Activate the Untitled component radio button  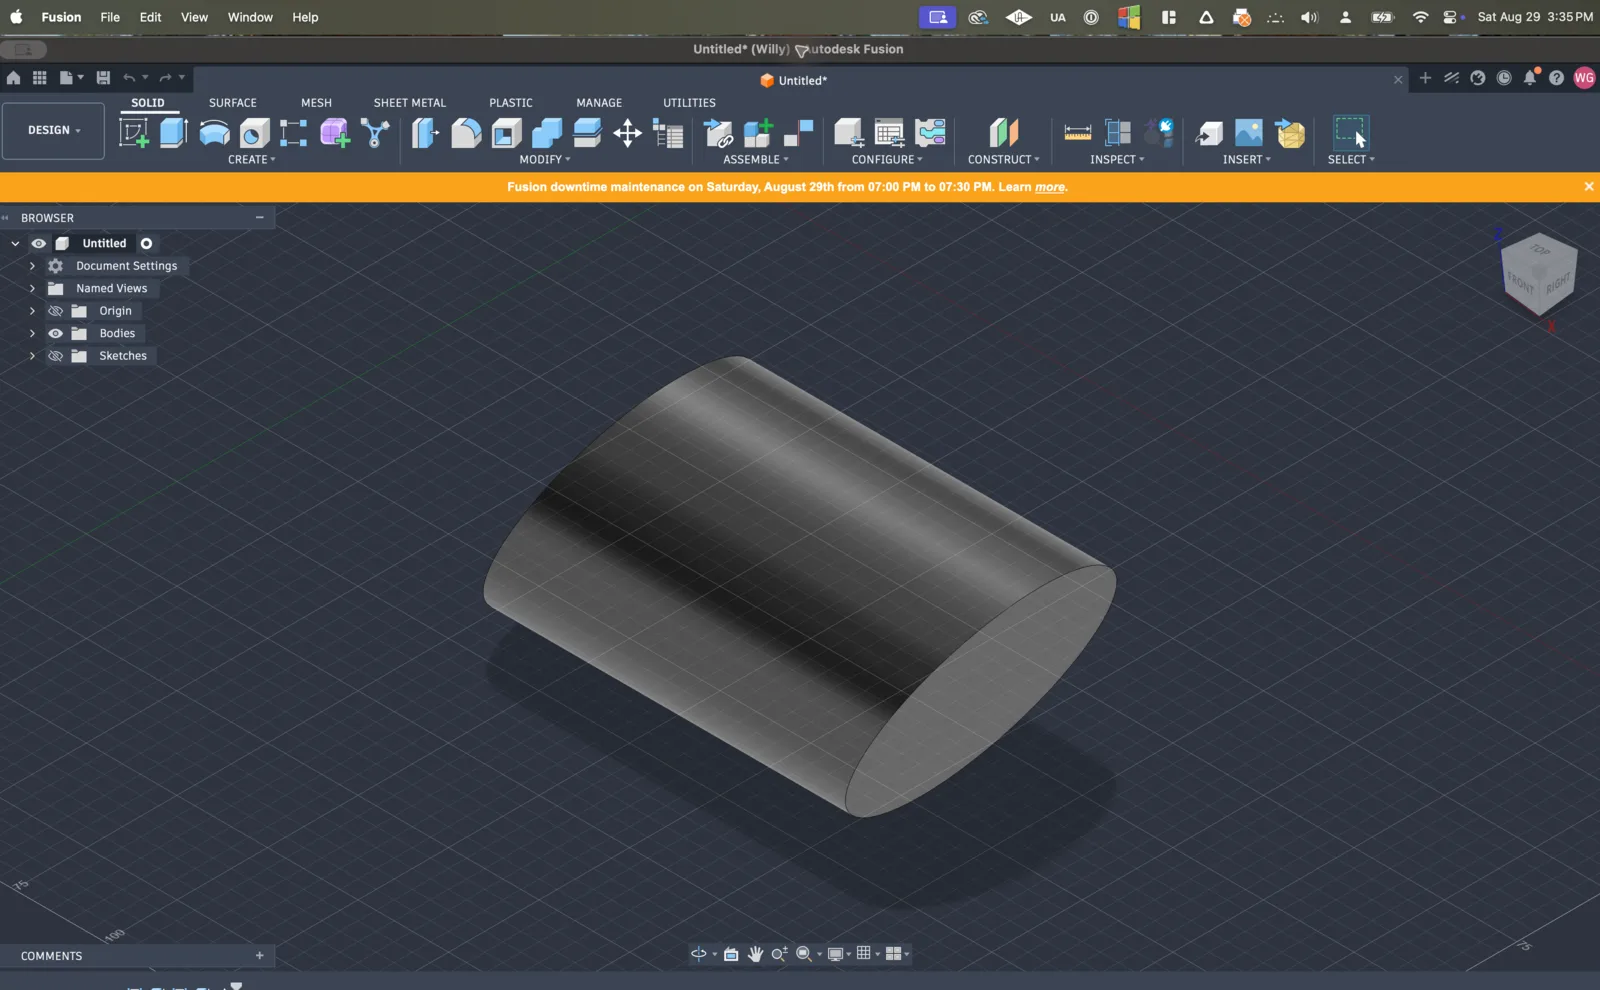coord(146,243)
